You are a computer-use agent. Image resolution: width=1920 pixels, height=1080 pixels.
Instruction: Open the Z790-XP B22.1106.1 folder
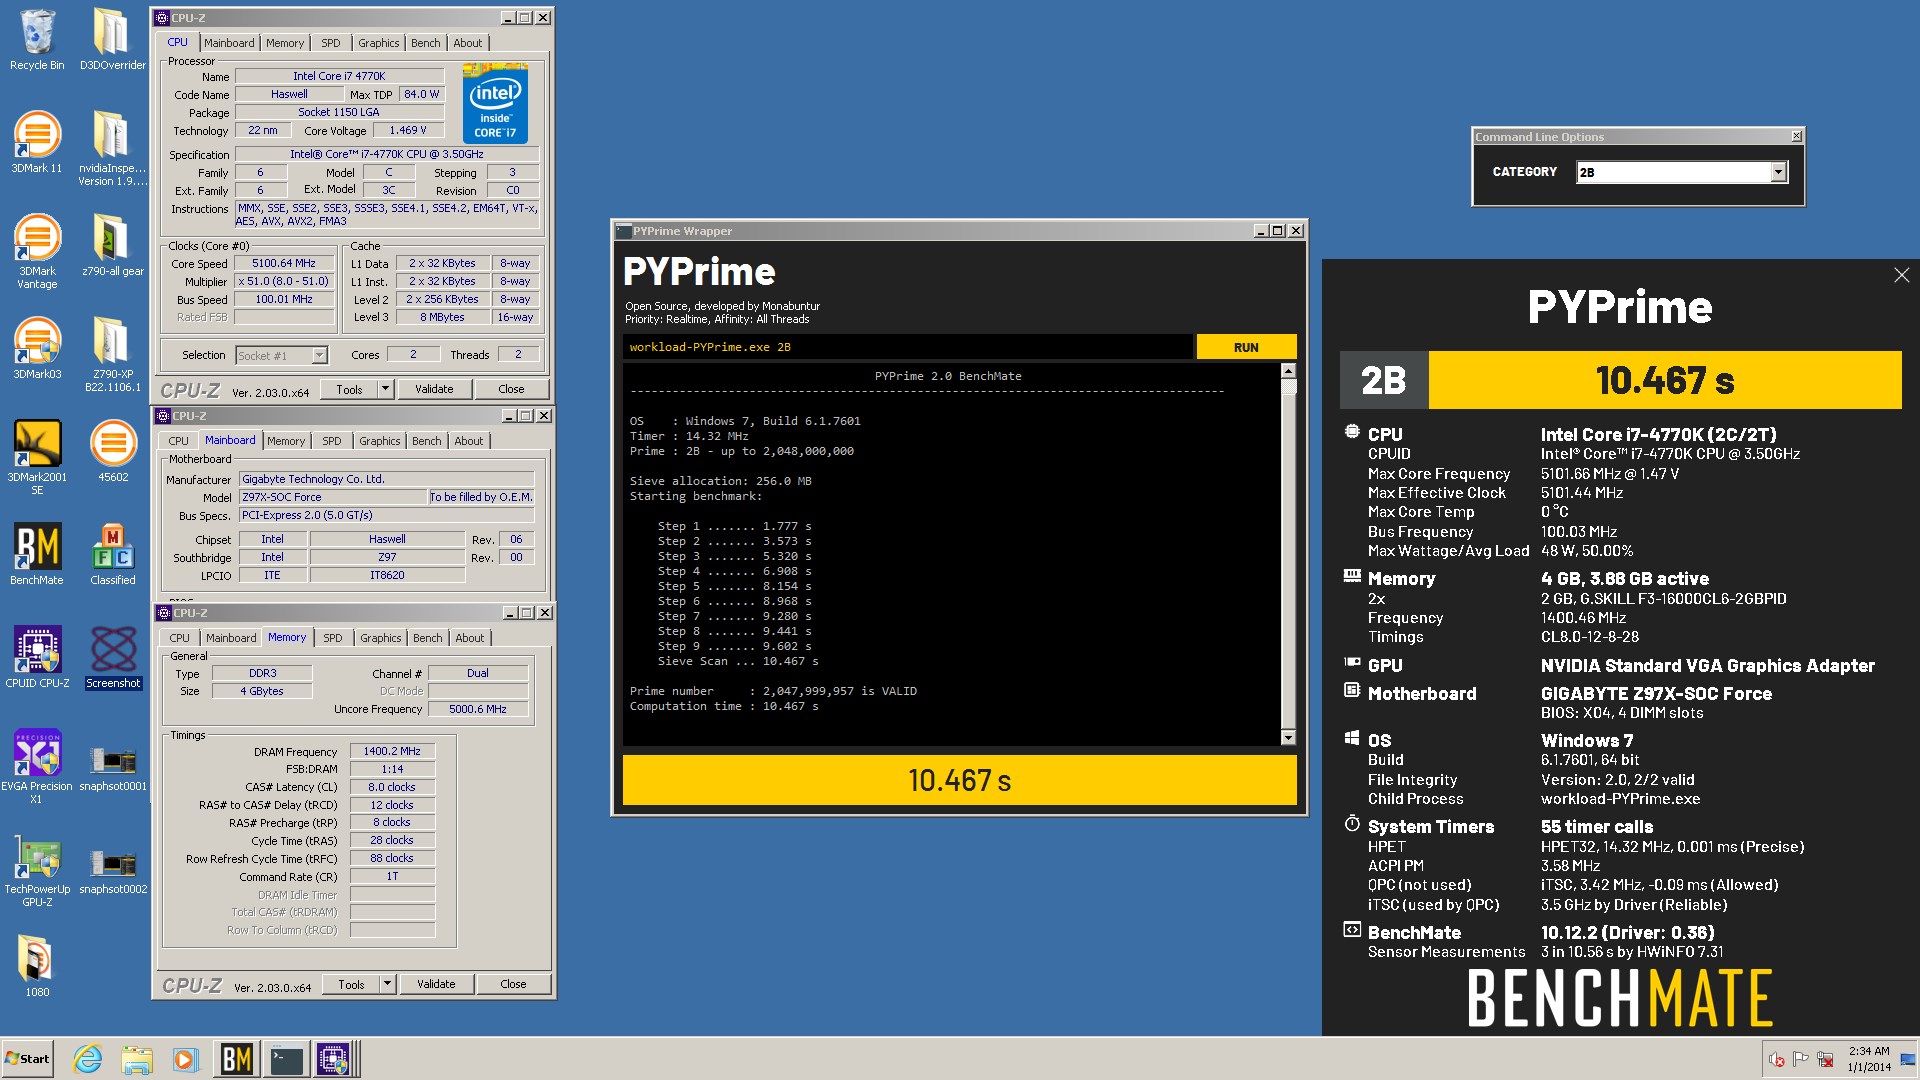pos(112,354)
